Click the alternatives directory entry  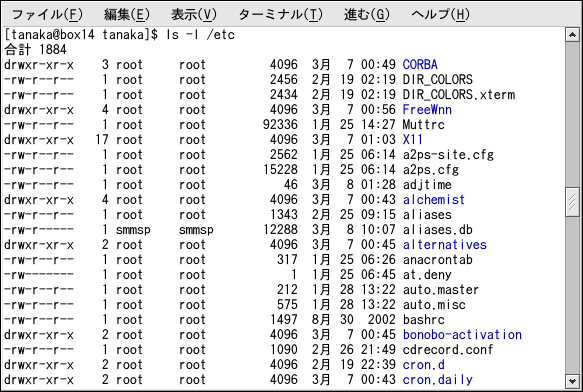pos(445,245)
